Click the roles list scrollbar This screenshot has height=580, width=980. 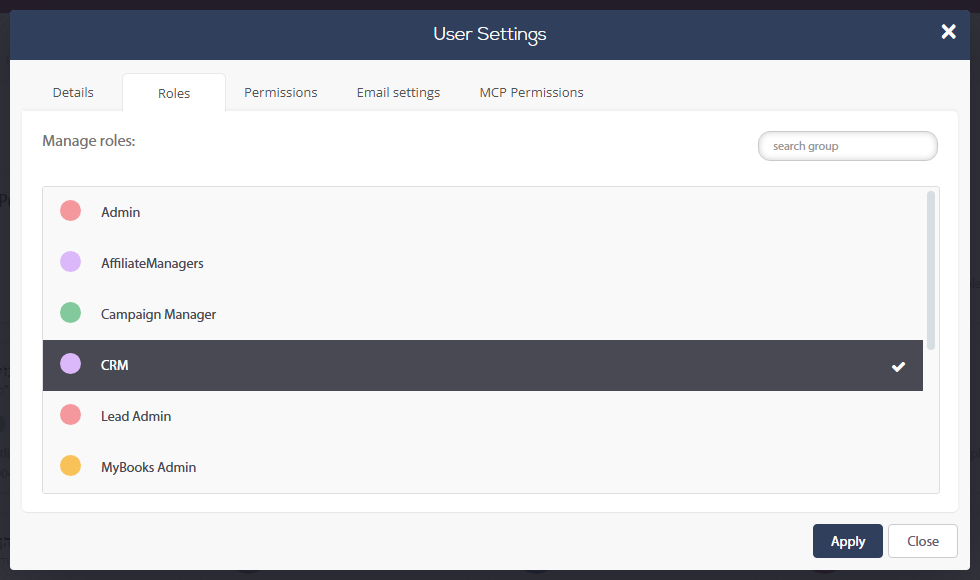click(931, 271)
